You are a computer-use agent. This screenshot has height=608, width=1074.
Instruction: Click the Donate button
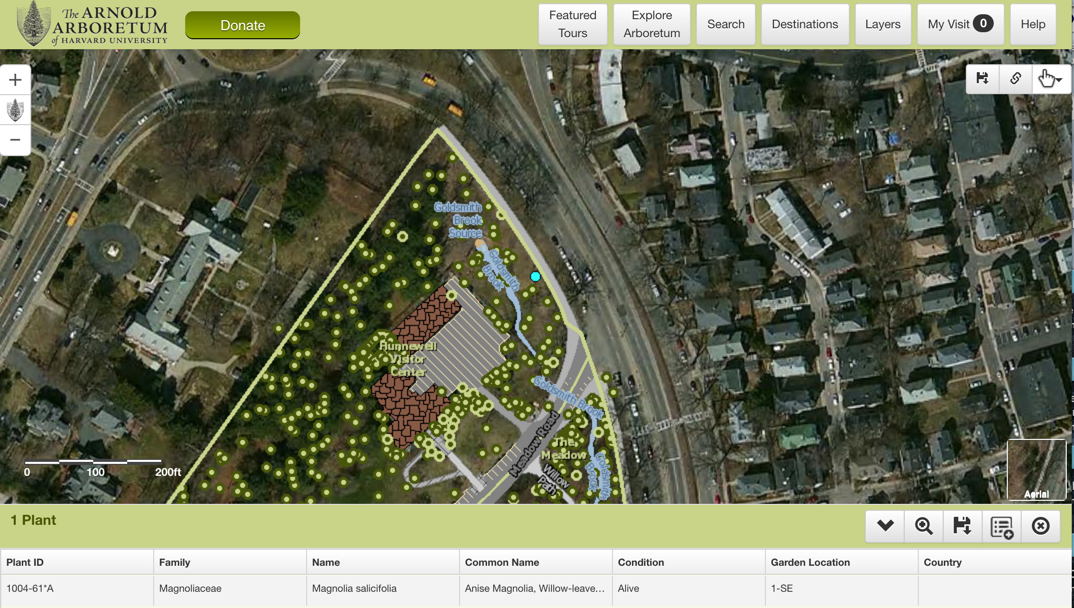242,25
